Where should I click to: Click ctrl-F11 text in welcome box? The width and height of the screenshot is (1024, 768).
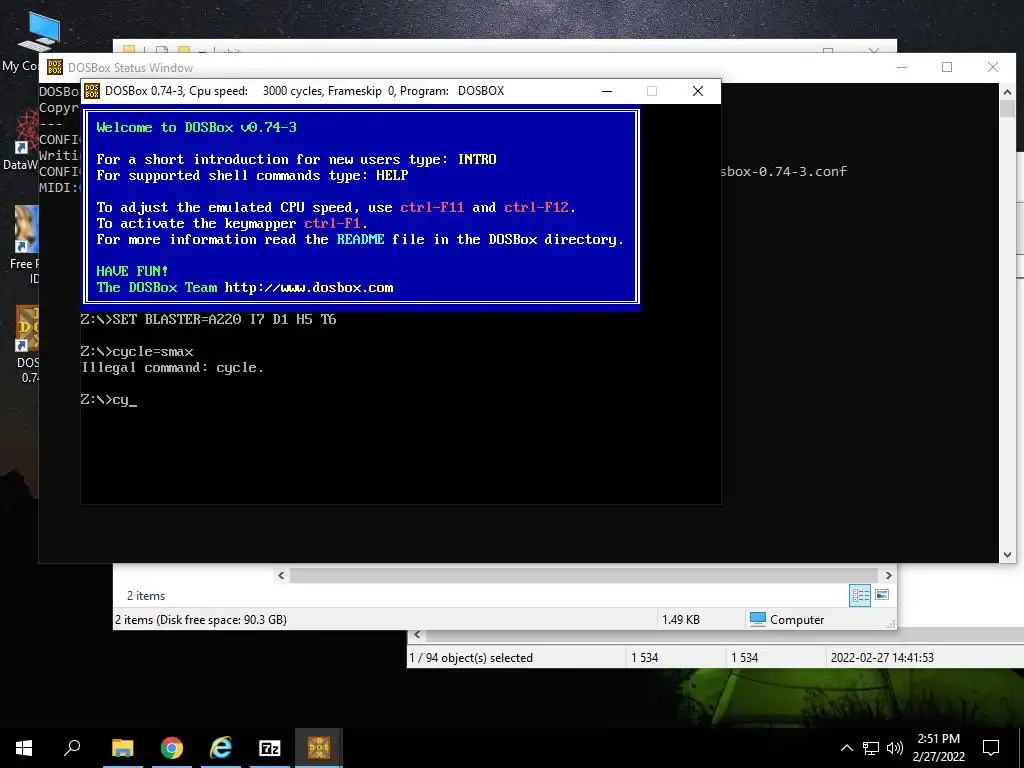432,207
